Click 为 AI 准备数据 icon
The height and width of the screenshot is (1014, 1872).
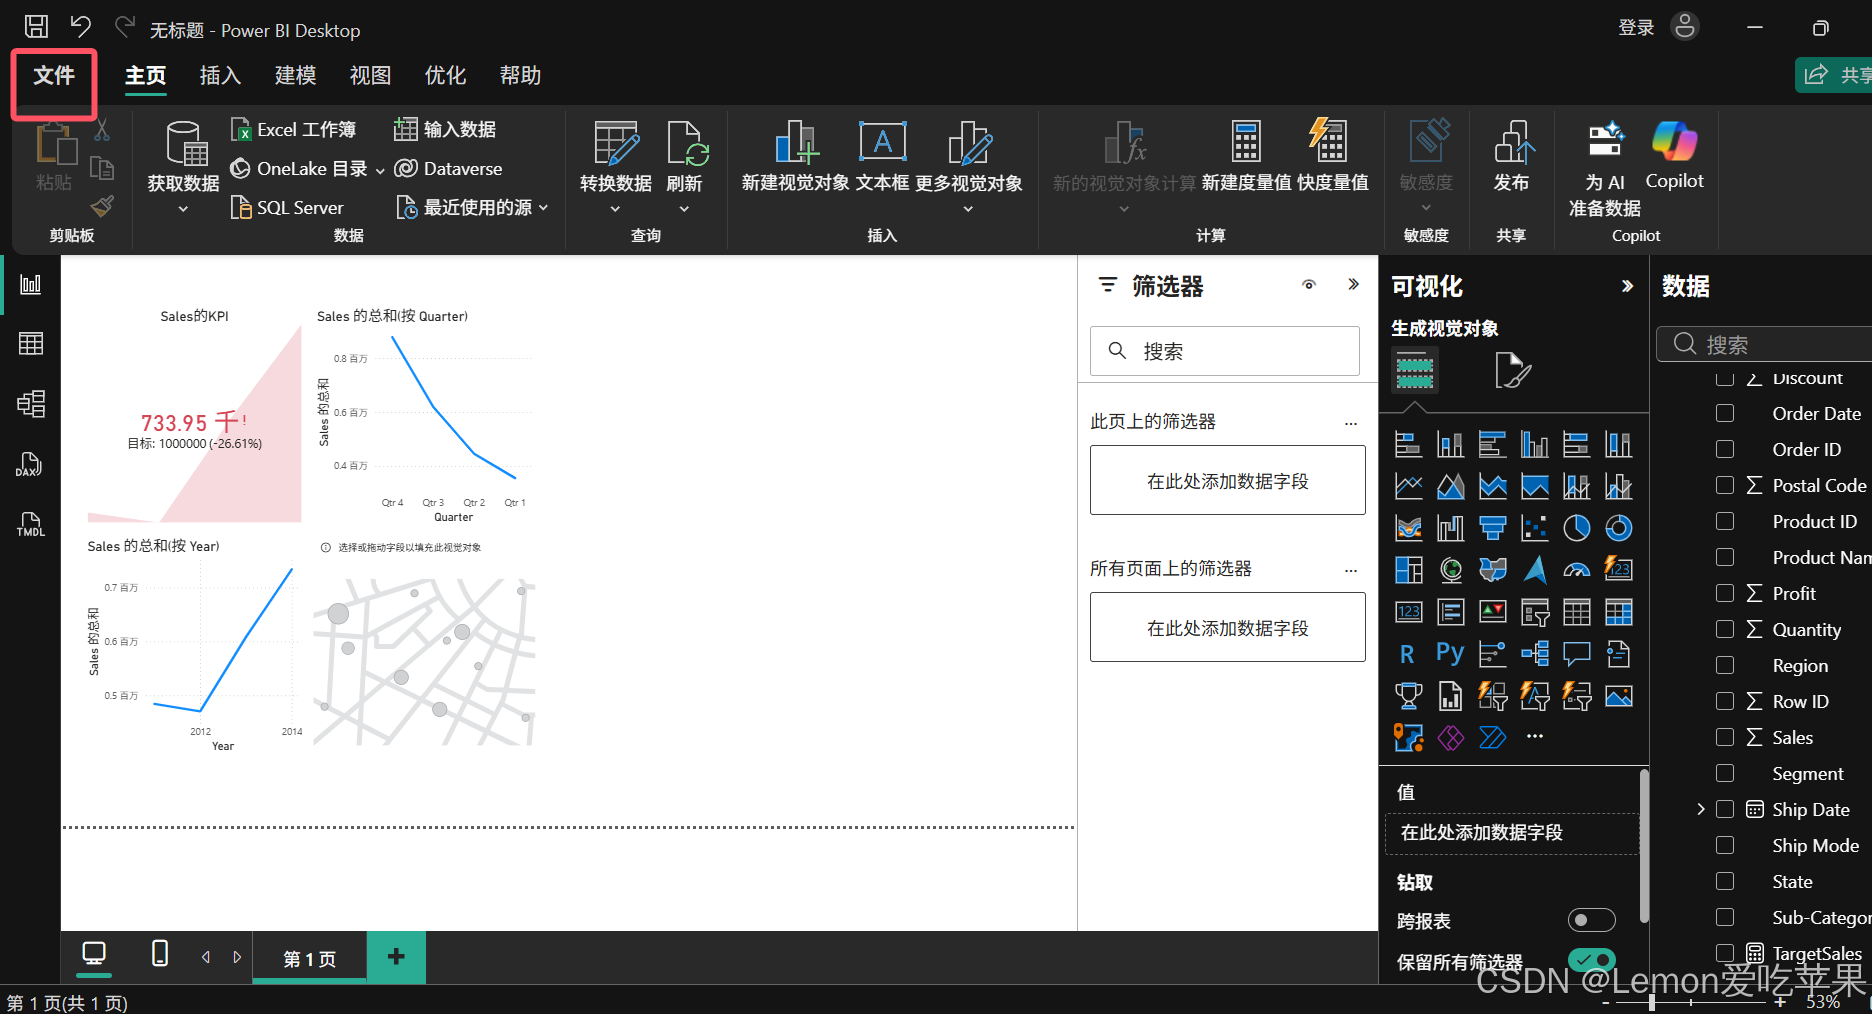(x=1606, y=140)
